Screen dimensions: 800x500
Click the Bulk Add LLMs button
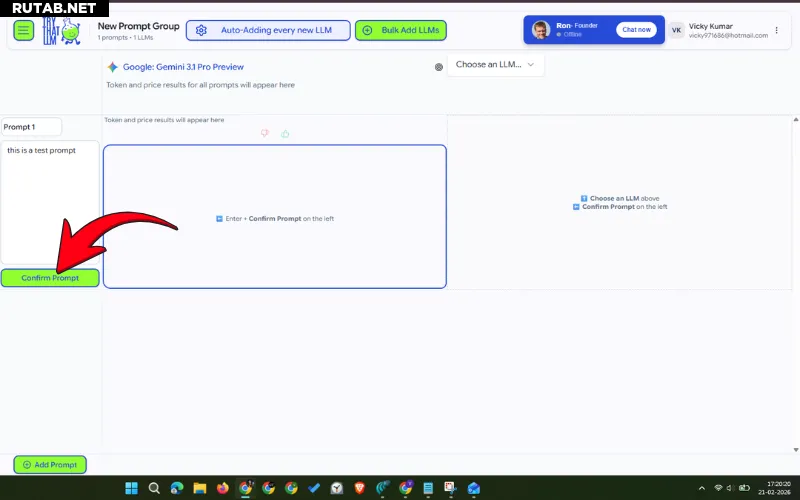(x=402, y=30)
